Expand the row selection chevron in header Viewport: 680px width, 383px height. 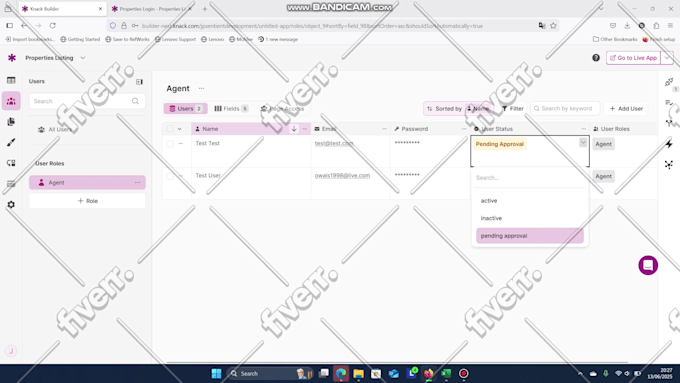tap(180, 129)
